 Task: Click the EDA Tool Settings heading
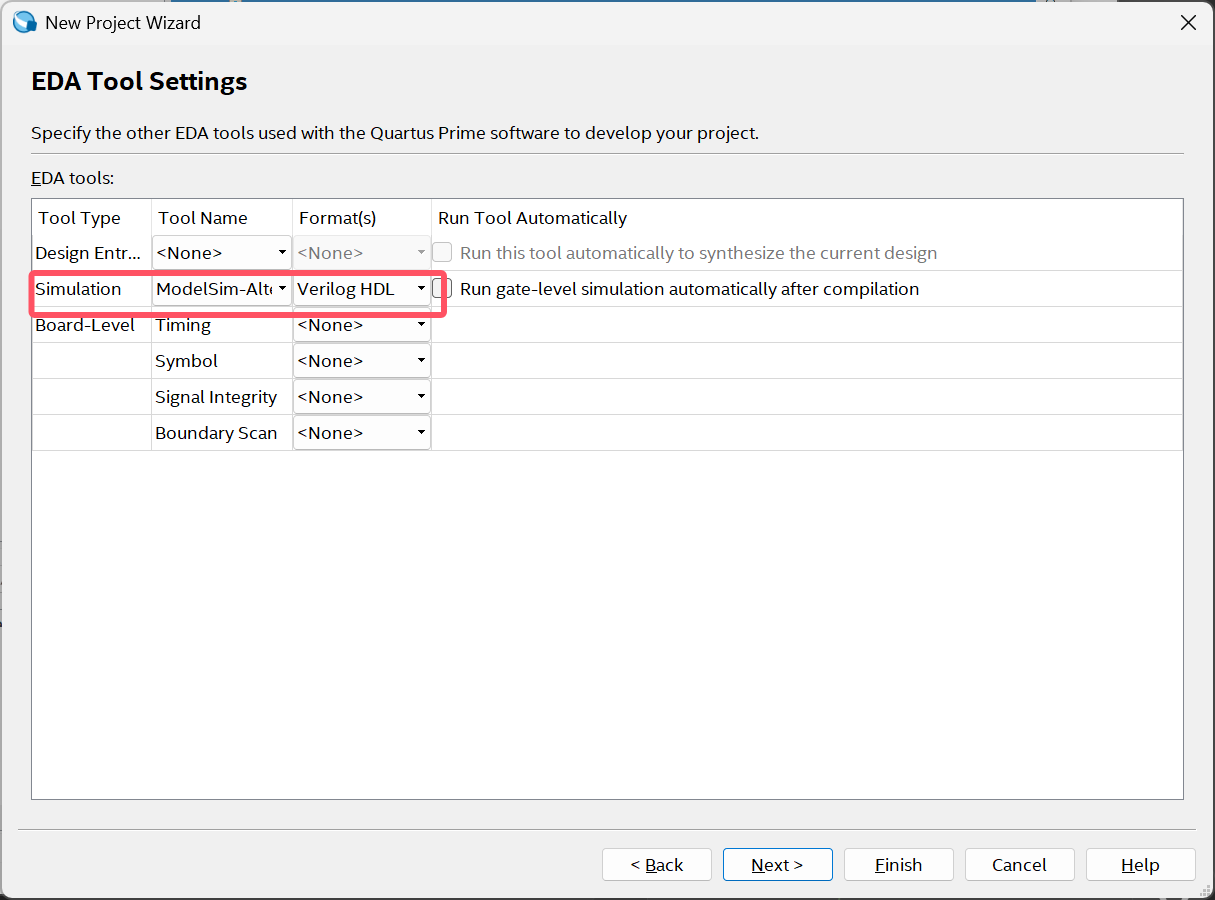[x=139, y=82]
